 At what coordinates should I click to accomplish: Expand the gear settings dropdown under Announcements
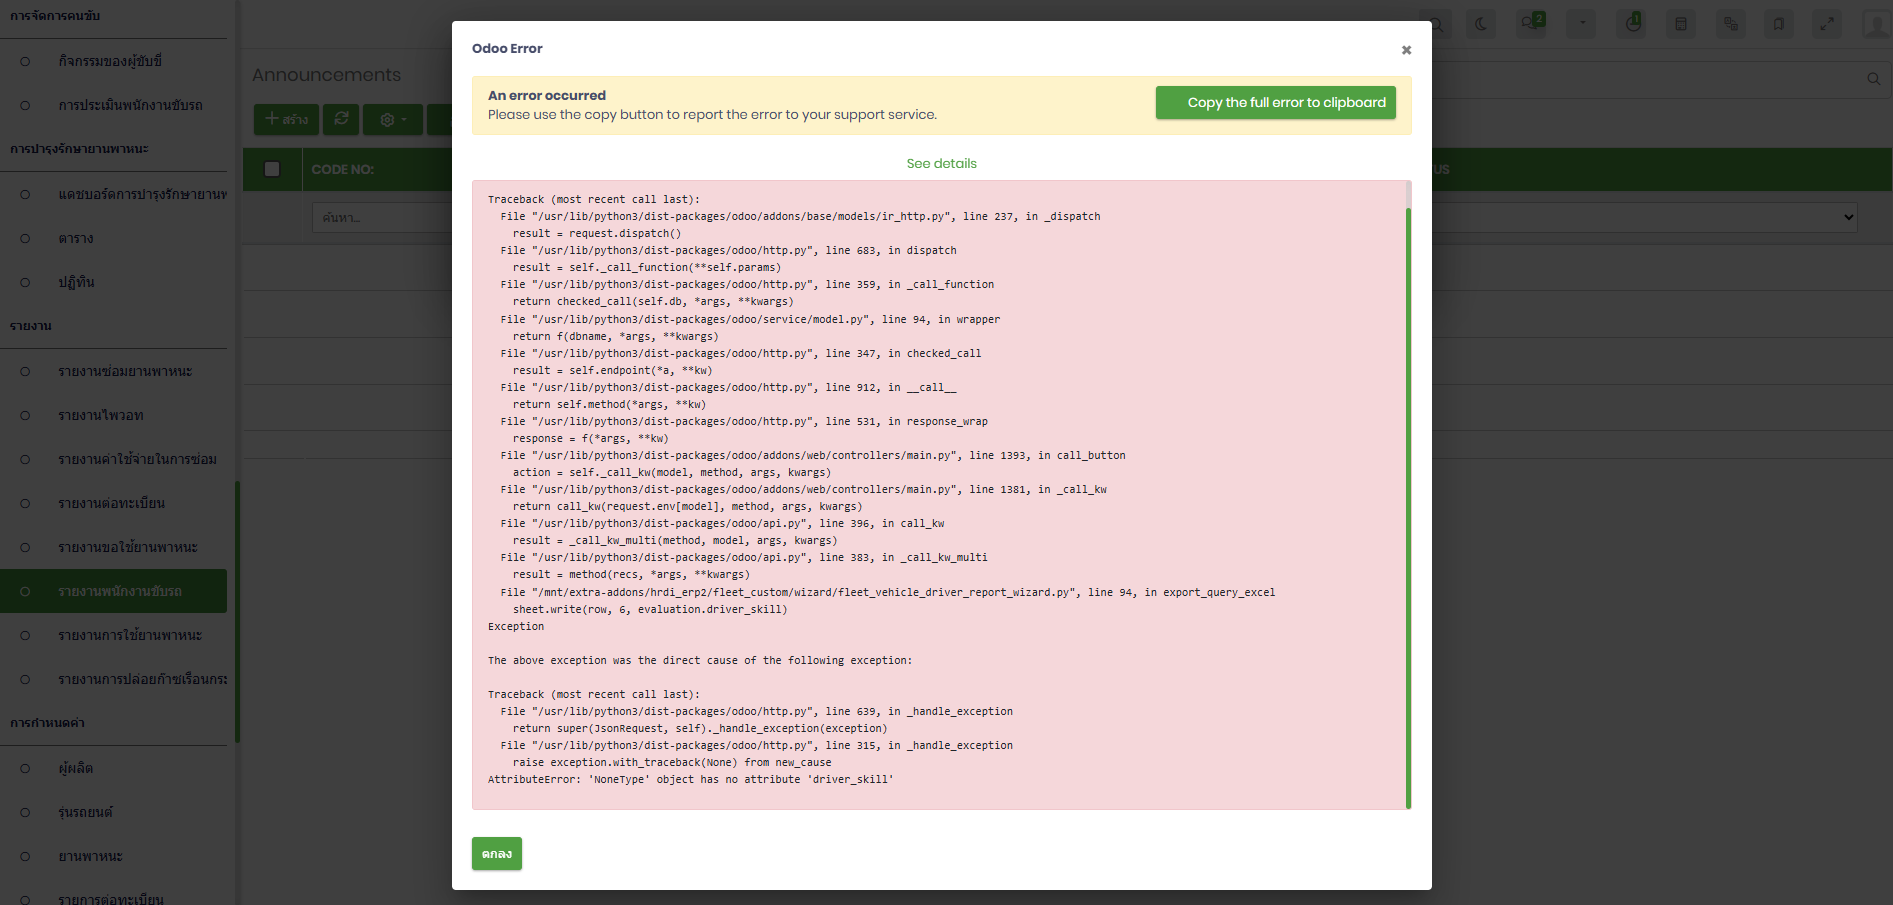393,119
